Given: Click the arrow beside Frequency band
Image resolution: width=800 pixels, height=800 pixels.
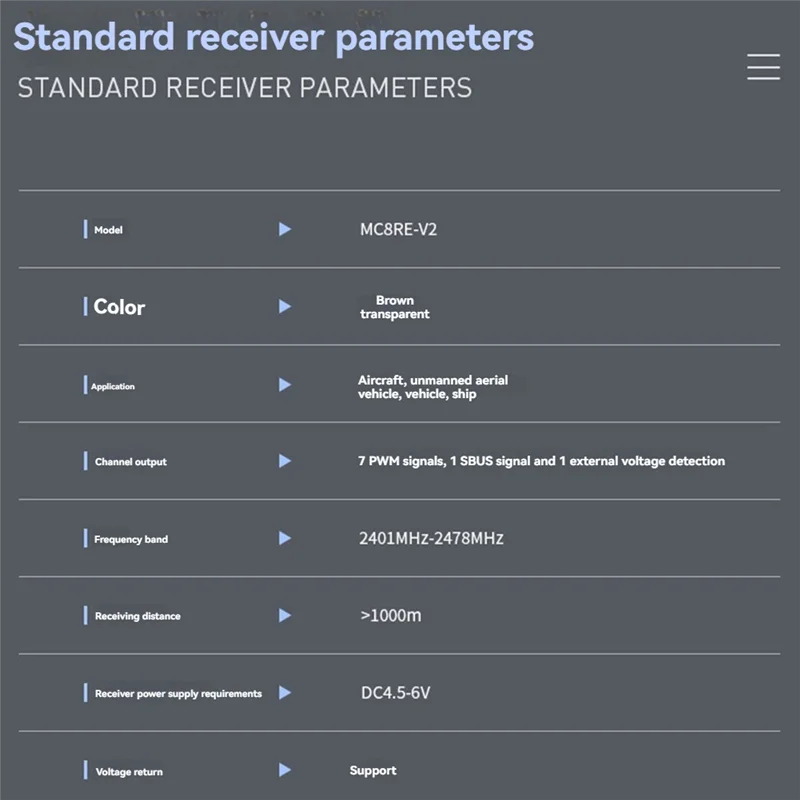Looking at the screenshot, I should [x=285, y=539].
